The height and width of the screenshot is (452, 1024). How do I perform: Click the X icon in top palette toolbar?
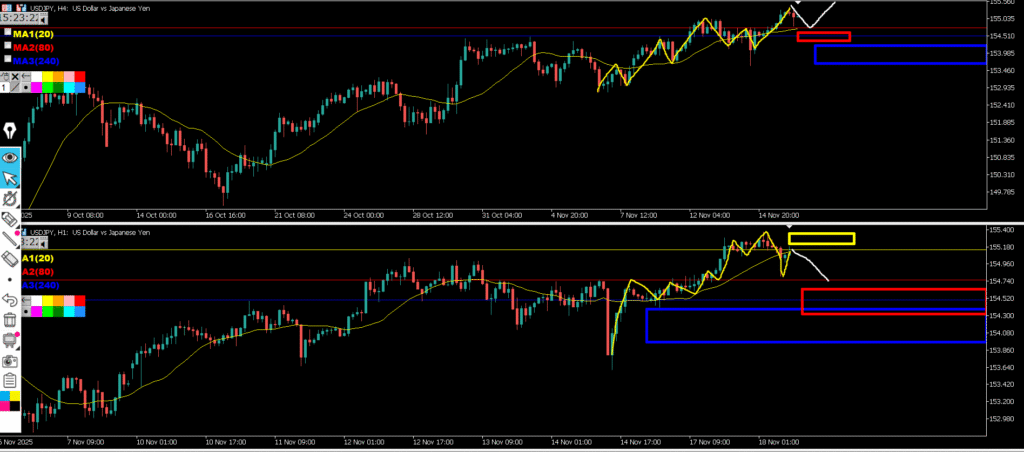13,77
